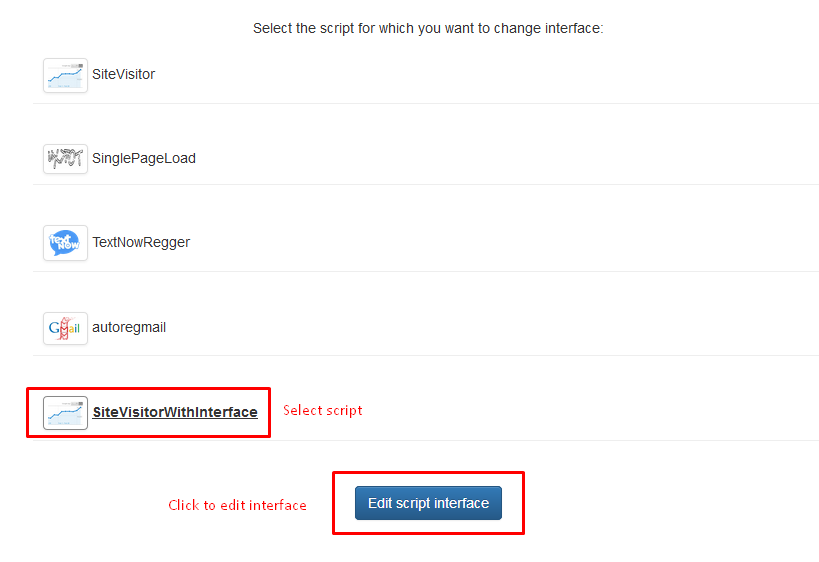Image resolution: width=819 pixels, height=562 pixels.
Task: Click the autoregmail Gmail icon
Action: coord(65,327)
